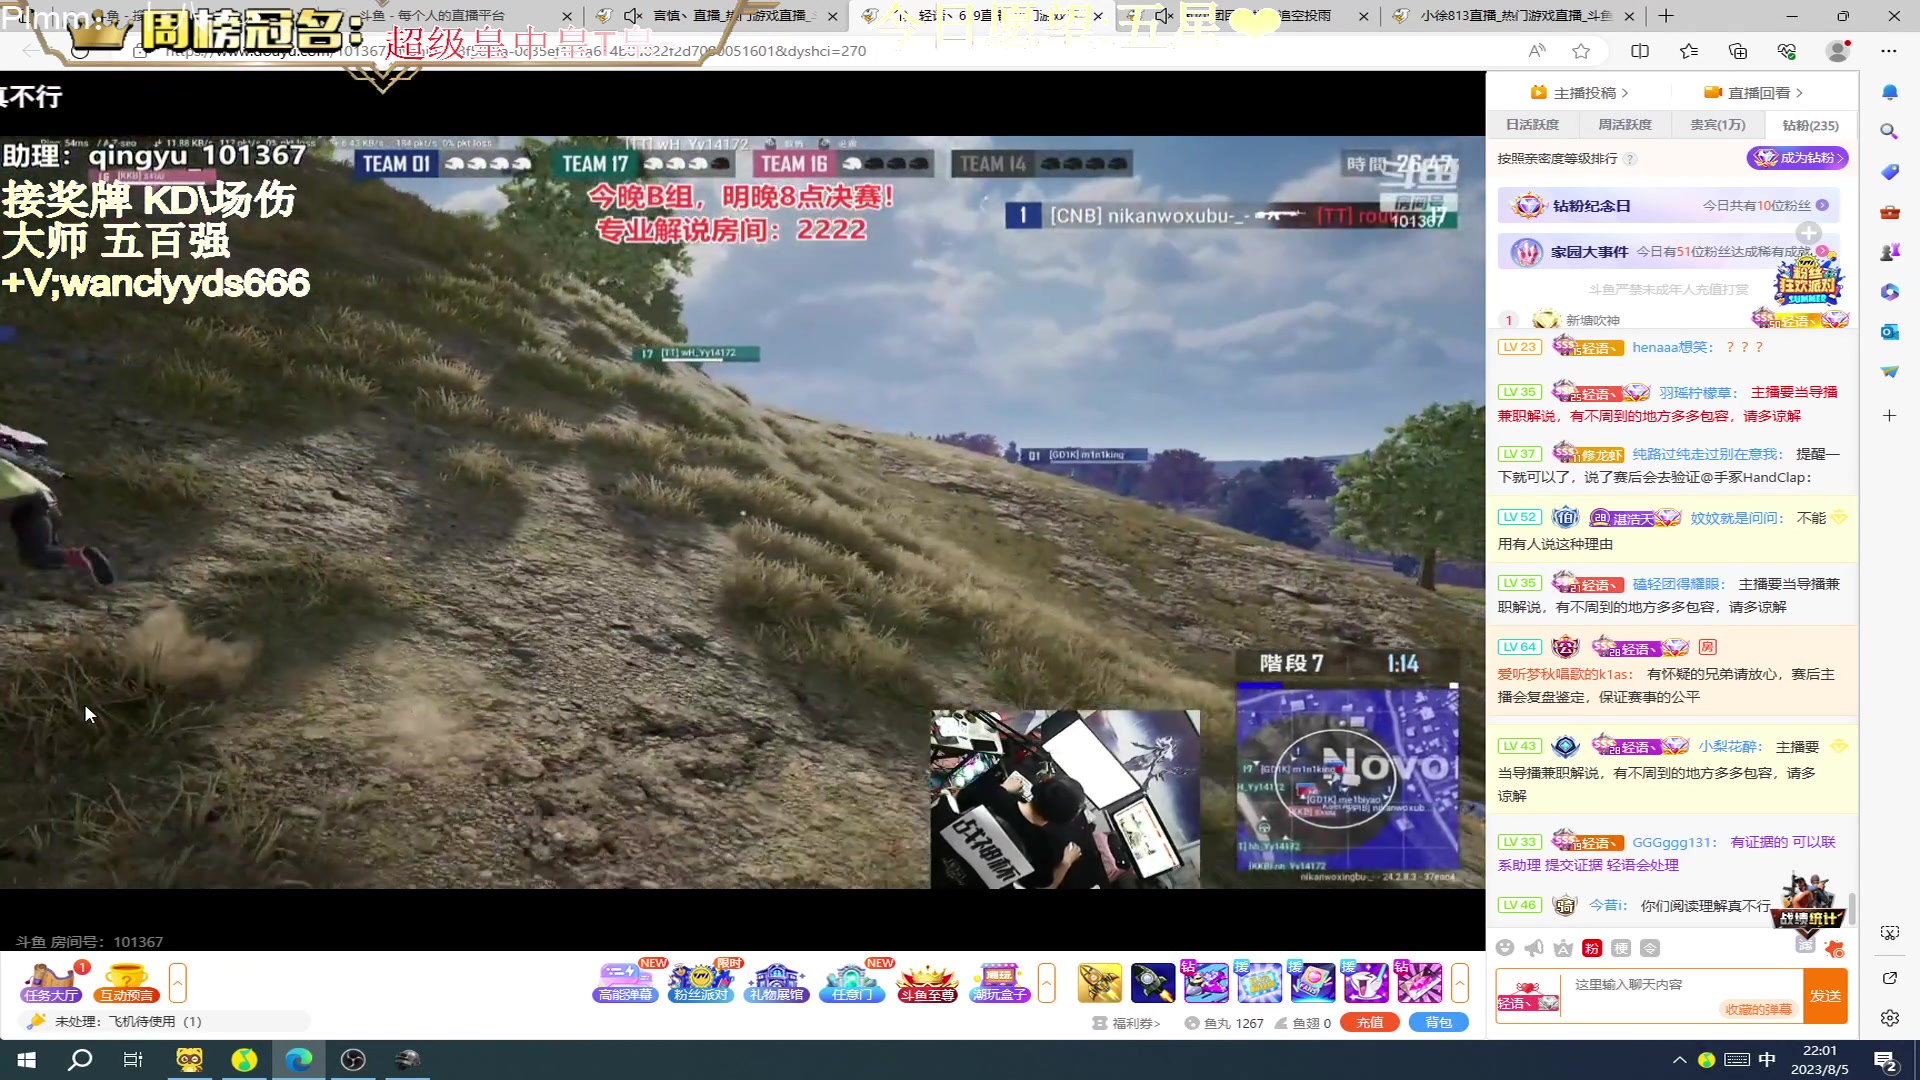Expand the 钻粉纪念日 banner arrow
The image size is (1920, 1080).
1822,205
